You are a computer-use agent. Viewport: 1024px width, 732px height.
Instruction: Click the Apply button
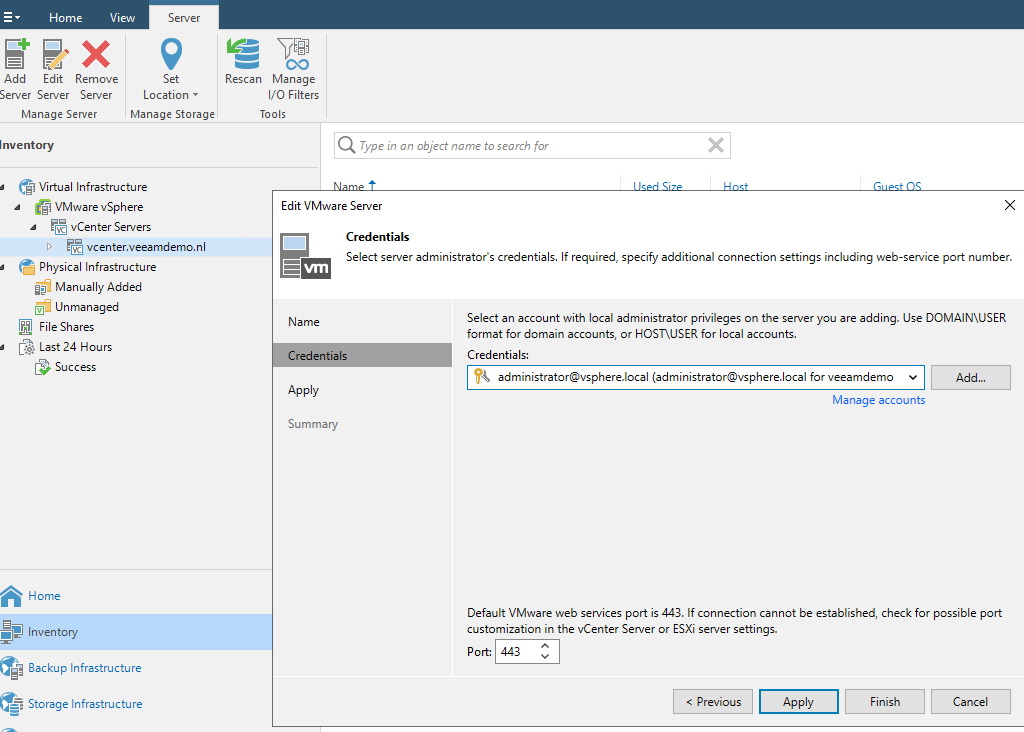pyautogui.click(x=798, y=702)
